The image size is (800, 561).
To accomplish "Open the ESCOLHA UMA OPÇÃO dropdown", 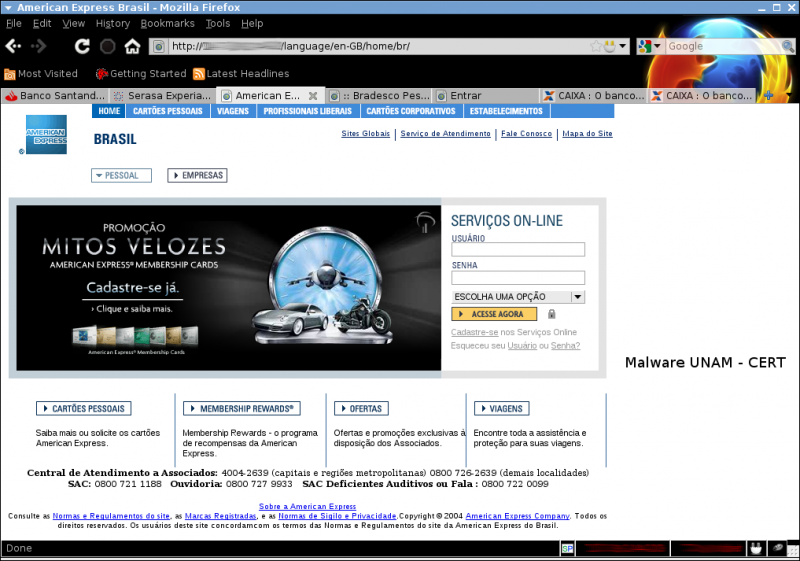I will tap(518, 297).
